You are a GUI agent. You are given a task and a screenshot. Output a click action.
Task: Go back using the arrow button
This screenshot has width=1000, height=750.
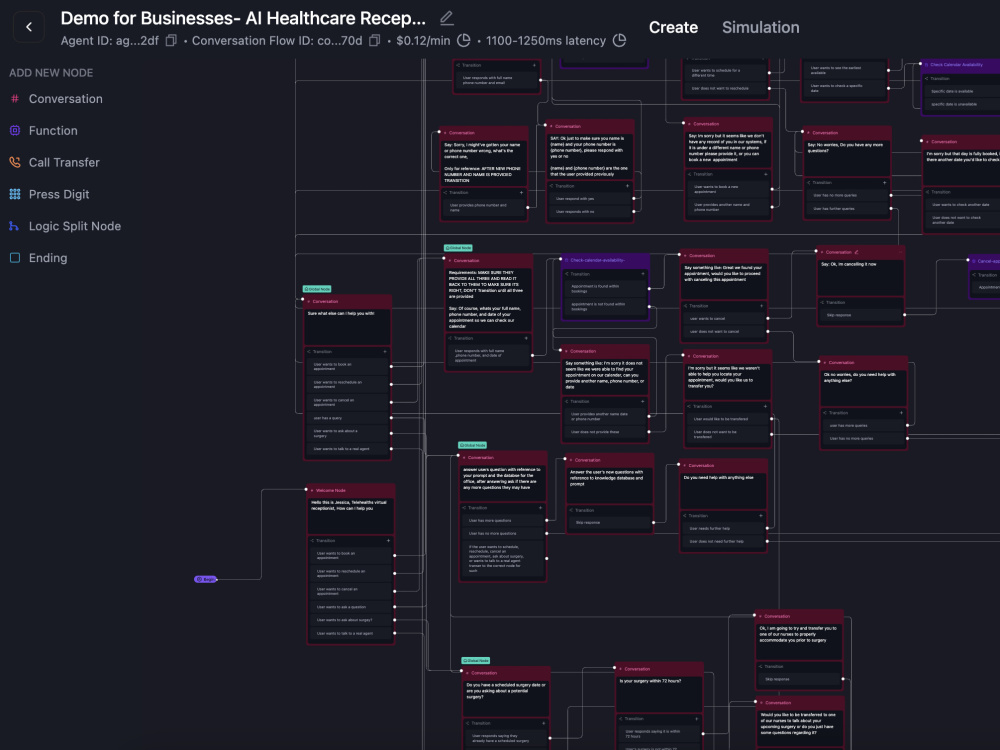click(x=29, y=27)
